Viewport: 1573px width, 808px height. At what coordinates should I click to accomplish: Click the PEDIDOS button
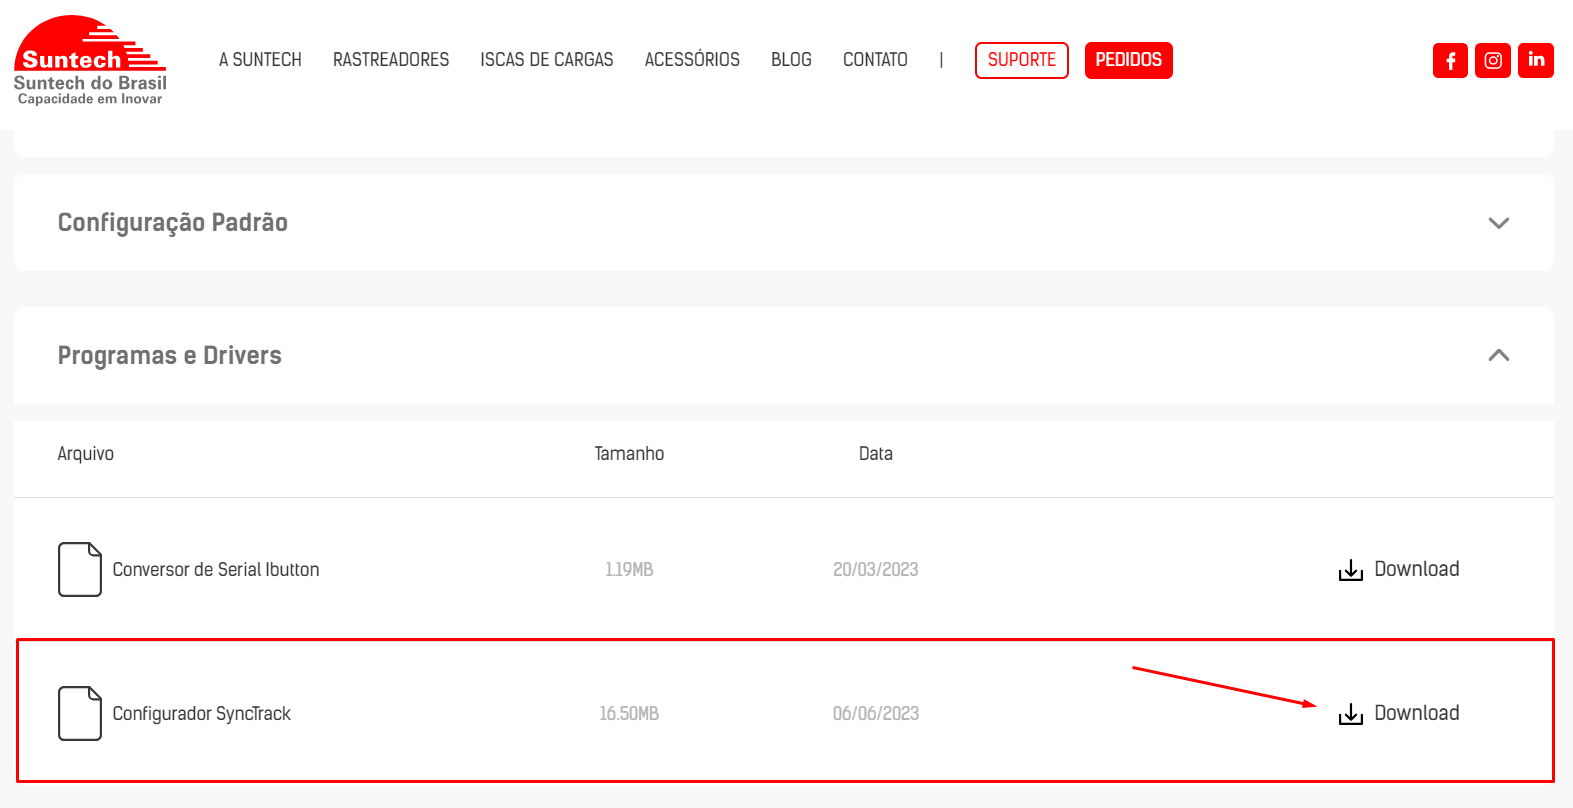pos(1129,60)
